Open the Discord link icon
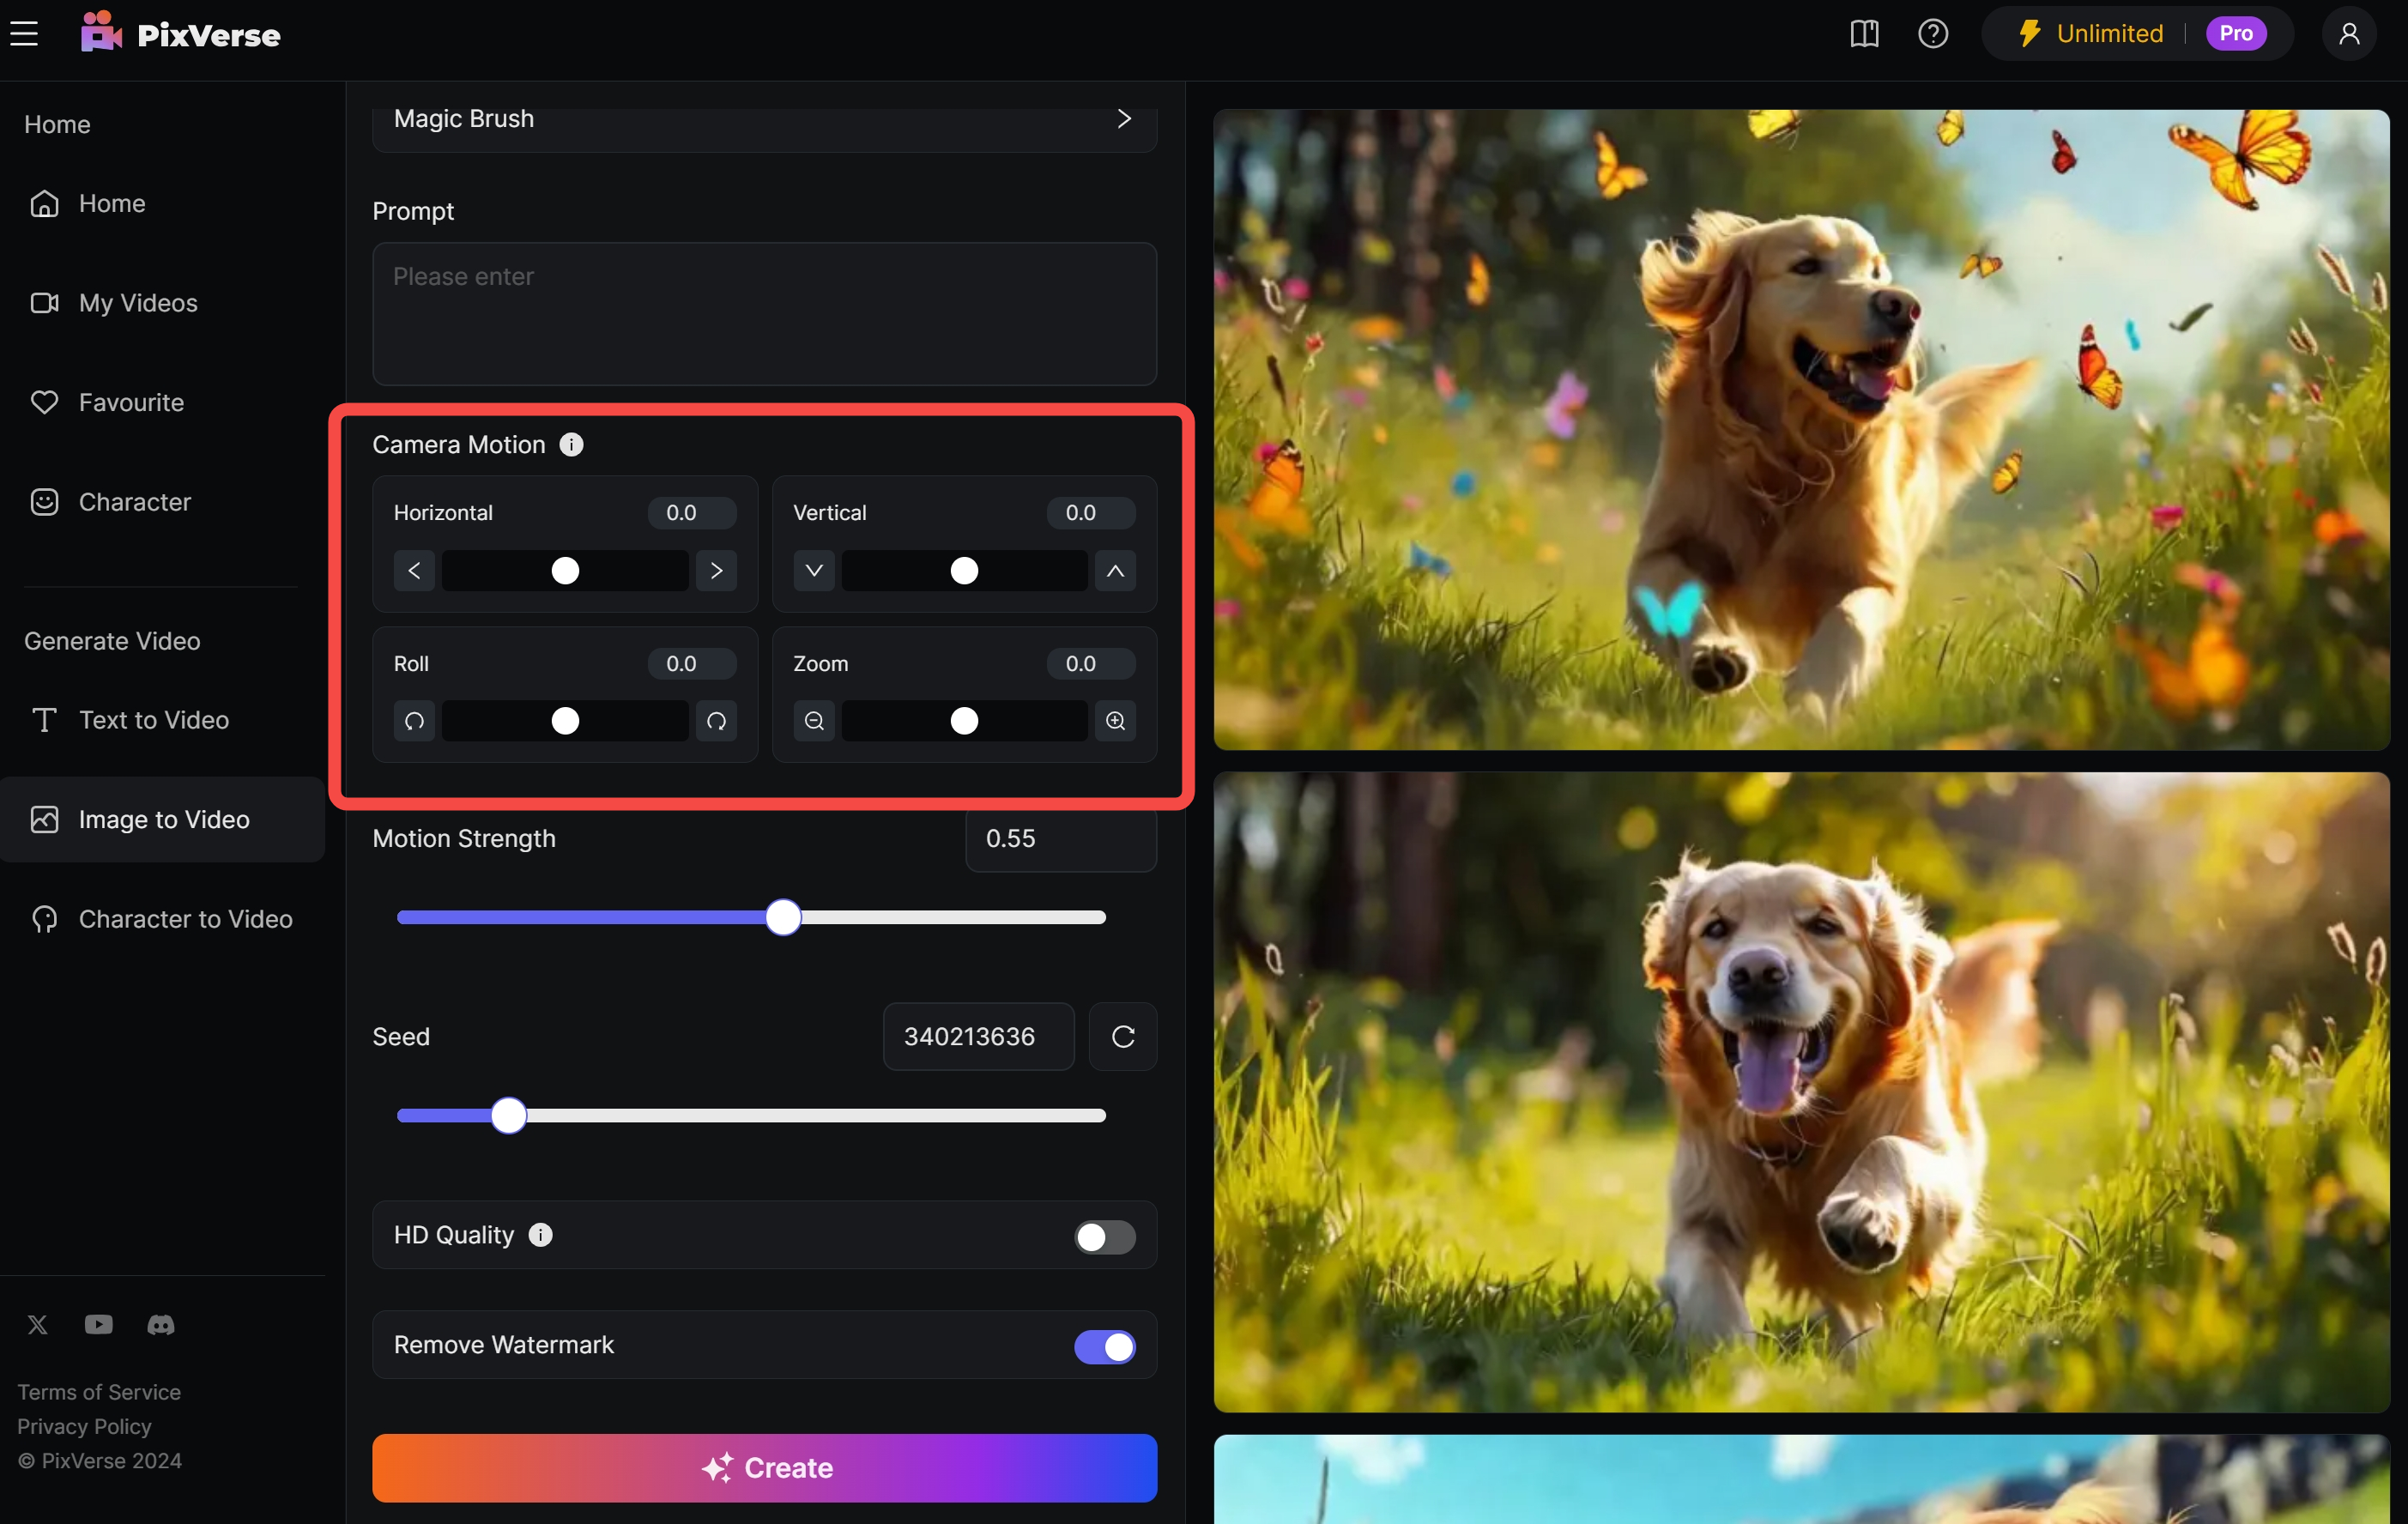The image size is (2408, 1524). pyautogui.click(x=161, y=1325)
